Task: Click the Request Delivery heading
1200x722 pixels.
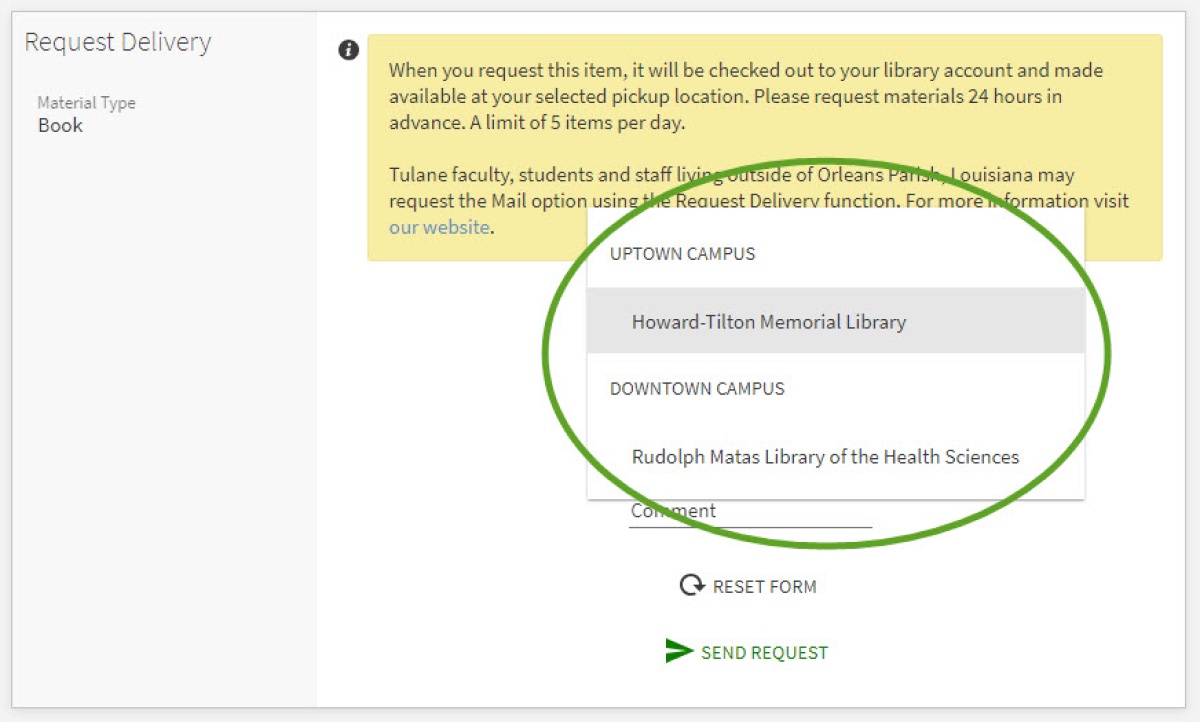Action: [x=118, y=42]
